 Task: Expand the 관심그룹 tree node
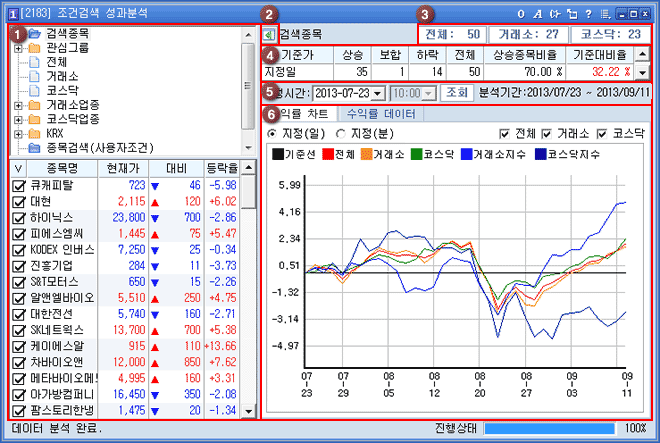tap(20, 47)
